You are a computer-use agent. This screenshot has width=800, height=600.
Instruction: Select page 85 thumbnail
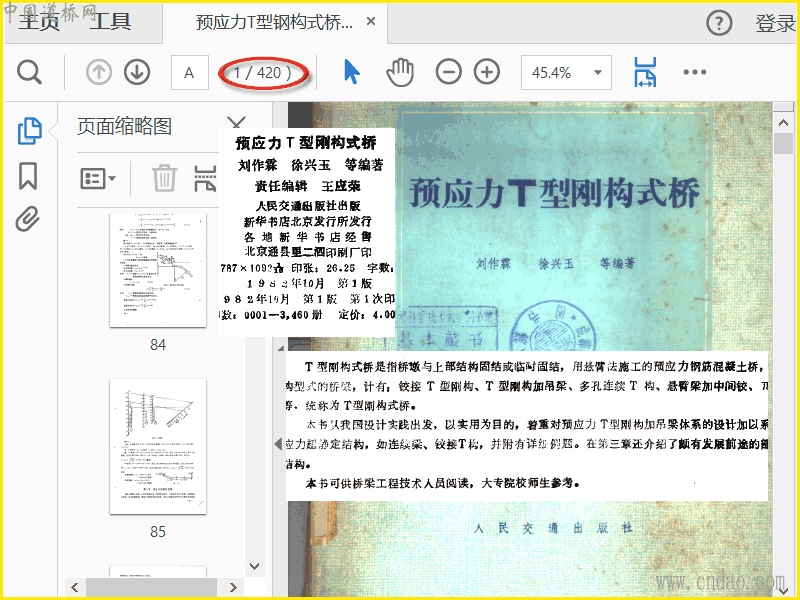(x=158, y=446)
